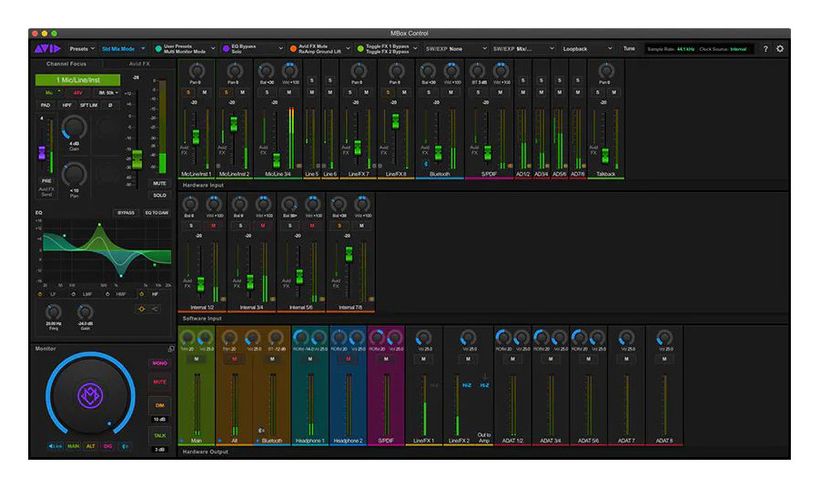Screen dimensions: 820x488
Task: Click the EQ Gain knob
Action: [85, 312]
